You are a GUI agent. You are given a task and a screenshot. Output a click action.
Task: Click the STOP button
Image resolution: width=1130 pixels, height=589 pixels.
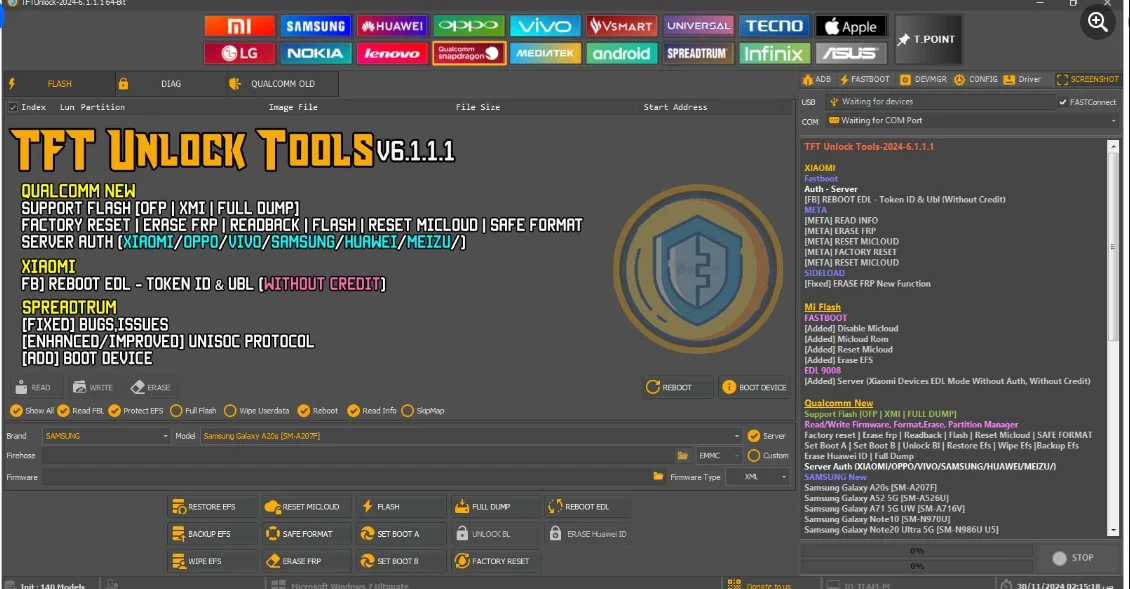click(1074, 558)
